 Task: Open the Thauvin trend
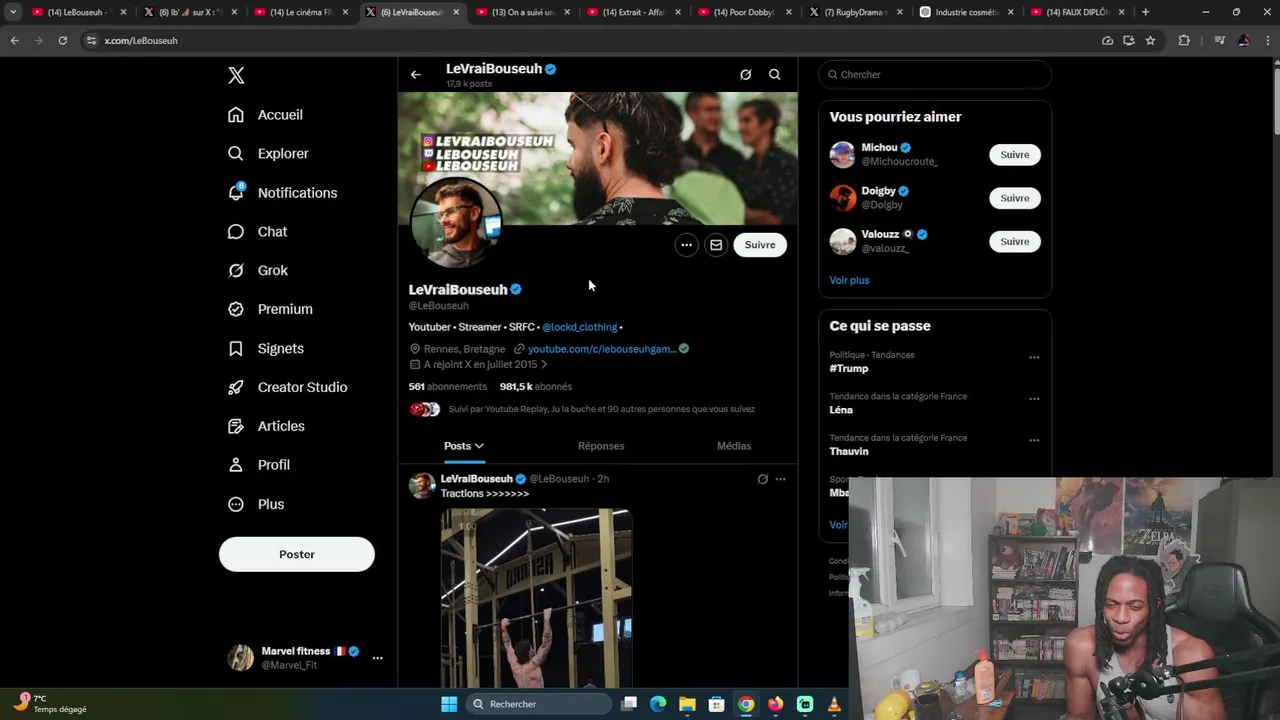pos(849,452)
